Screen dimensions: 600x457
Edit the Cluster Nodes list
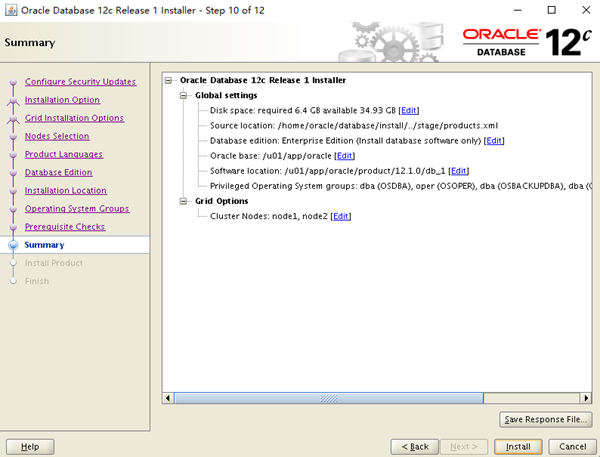[341, 216]
